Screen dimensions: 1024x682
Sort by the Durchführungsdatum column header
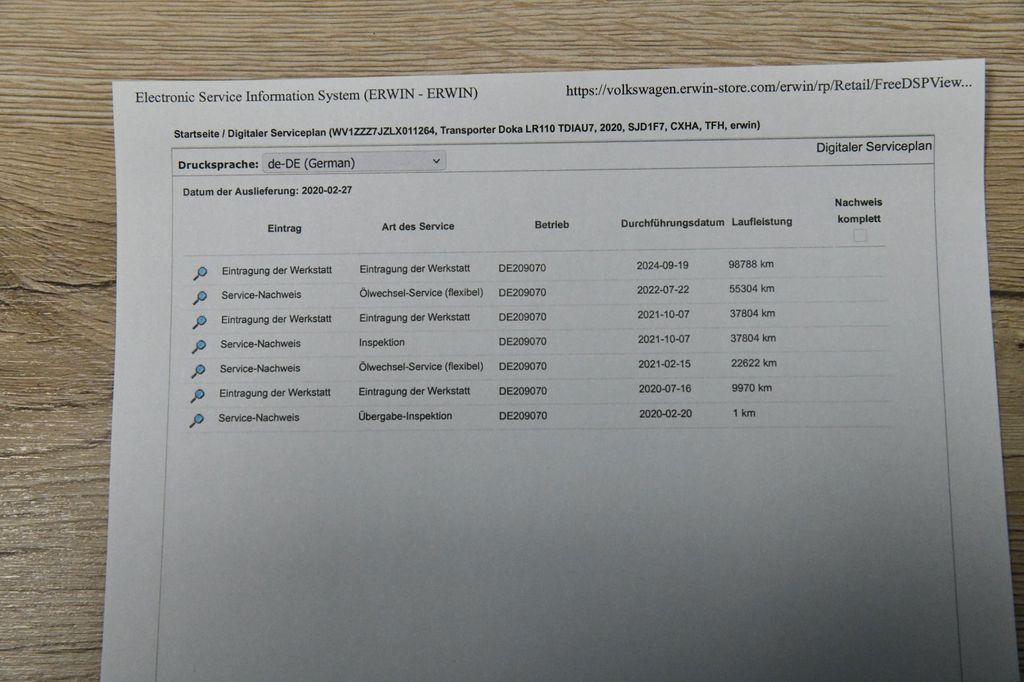(672, 222)
